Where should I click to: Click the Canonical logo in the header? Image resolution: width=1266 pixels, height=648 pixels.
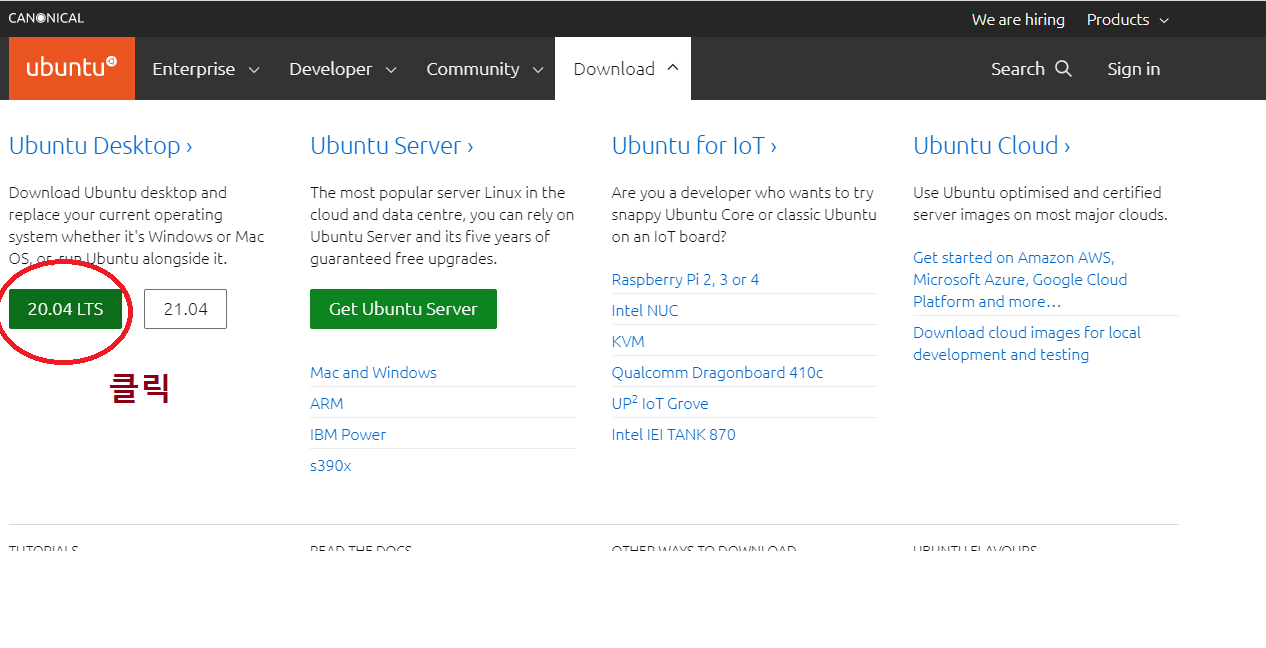click(46, 18)
